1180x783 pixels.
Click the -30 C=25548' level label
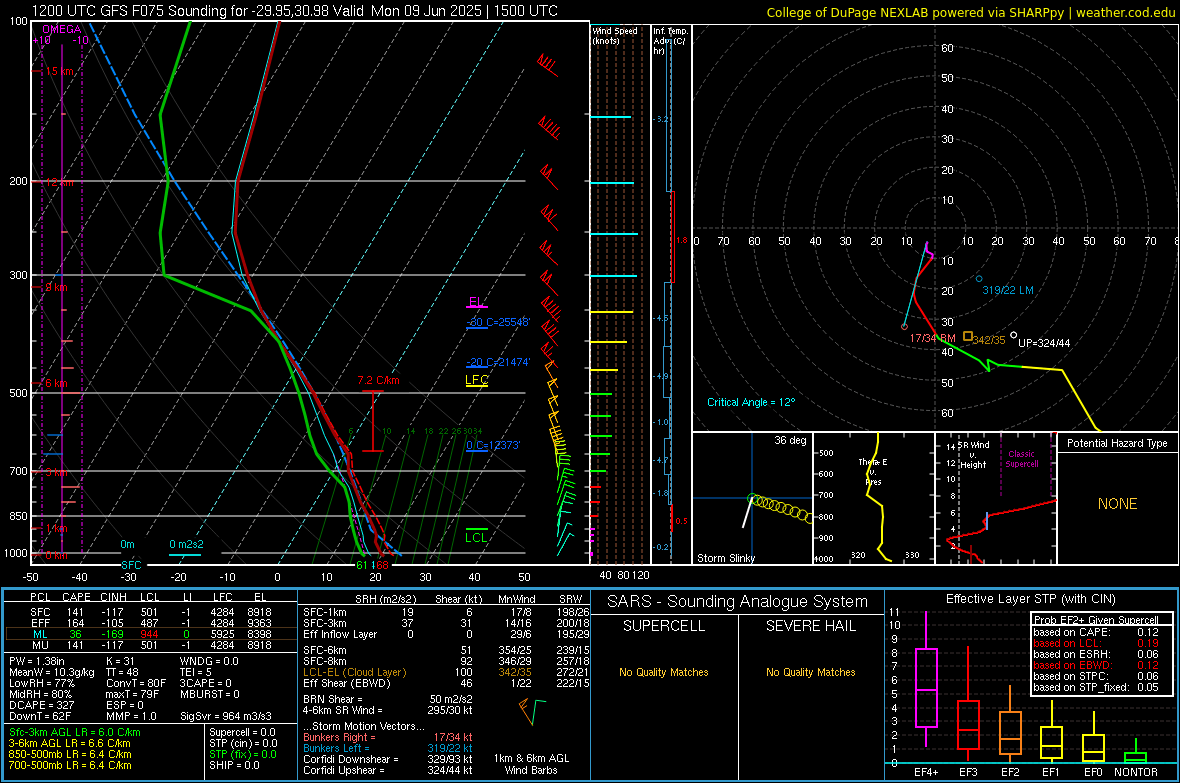(x=498, y=322)
